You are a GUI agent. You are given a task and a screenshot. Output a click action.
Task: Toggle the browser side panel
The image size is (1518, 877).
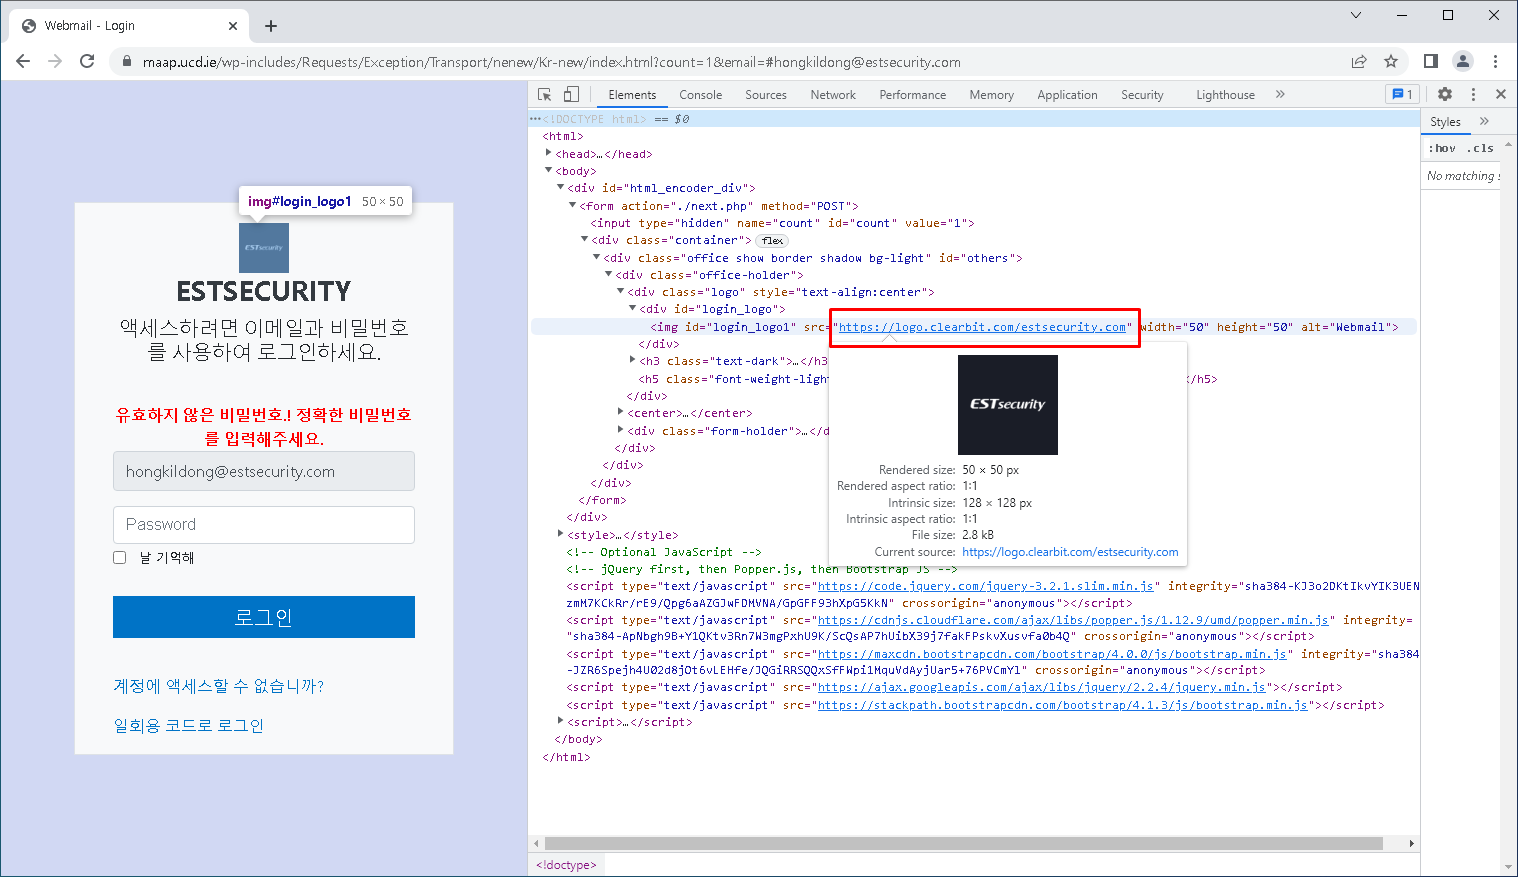1431,61
